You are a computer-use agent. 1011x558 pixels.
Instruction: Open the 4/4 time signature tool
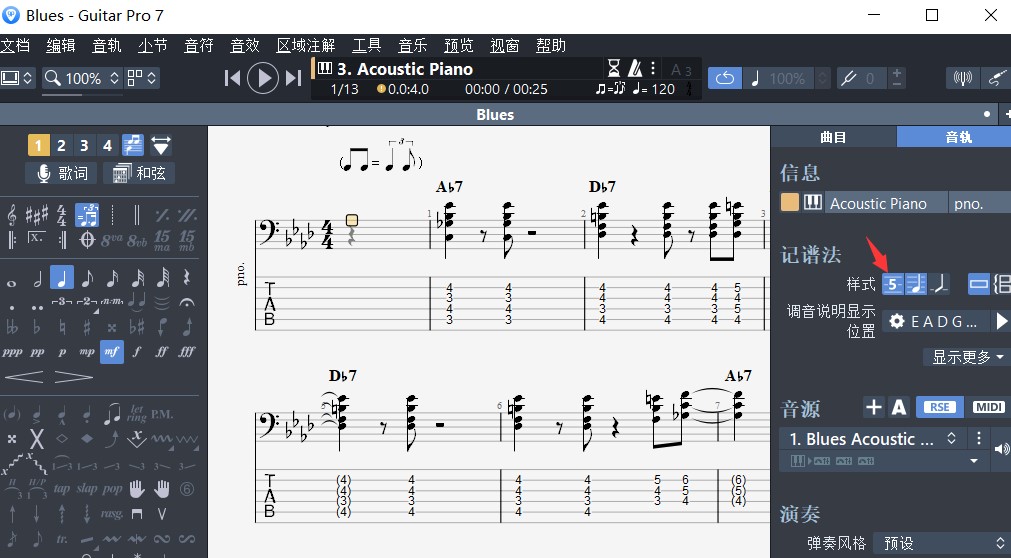coord(61,215)
